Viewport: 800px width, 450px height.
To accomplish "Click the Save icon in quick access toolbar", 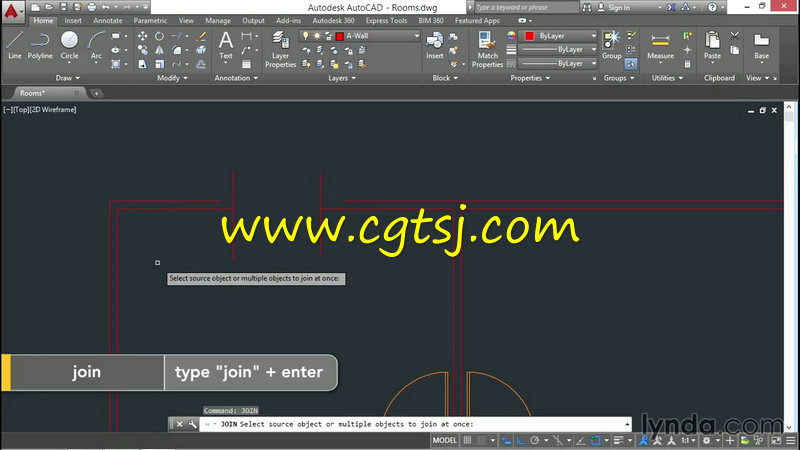I will [x=63, y=7].
